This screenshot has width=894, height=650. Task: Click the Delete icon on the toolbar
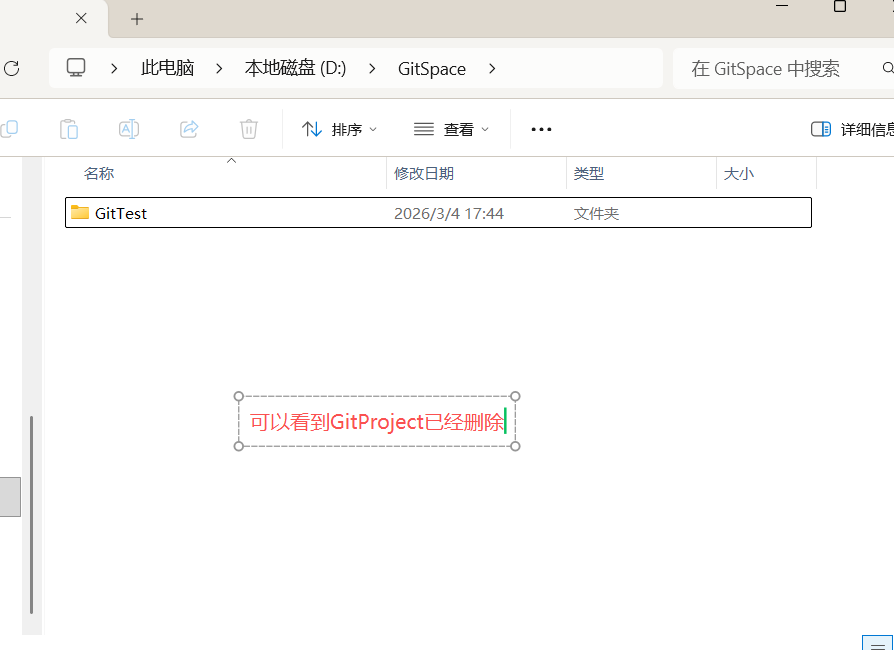coord(248,129)
